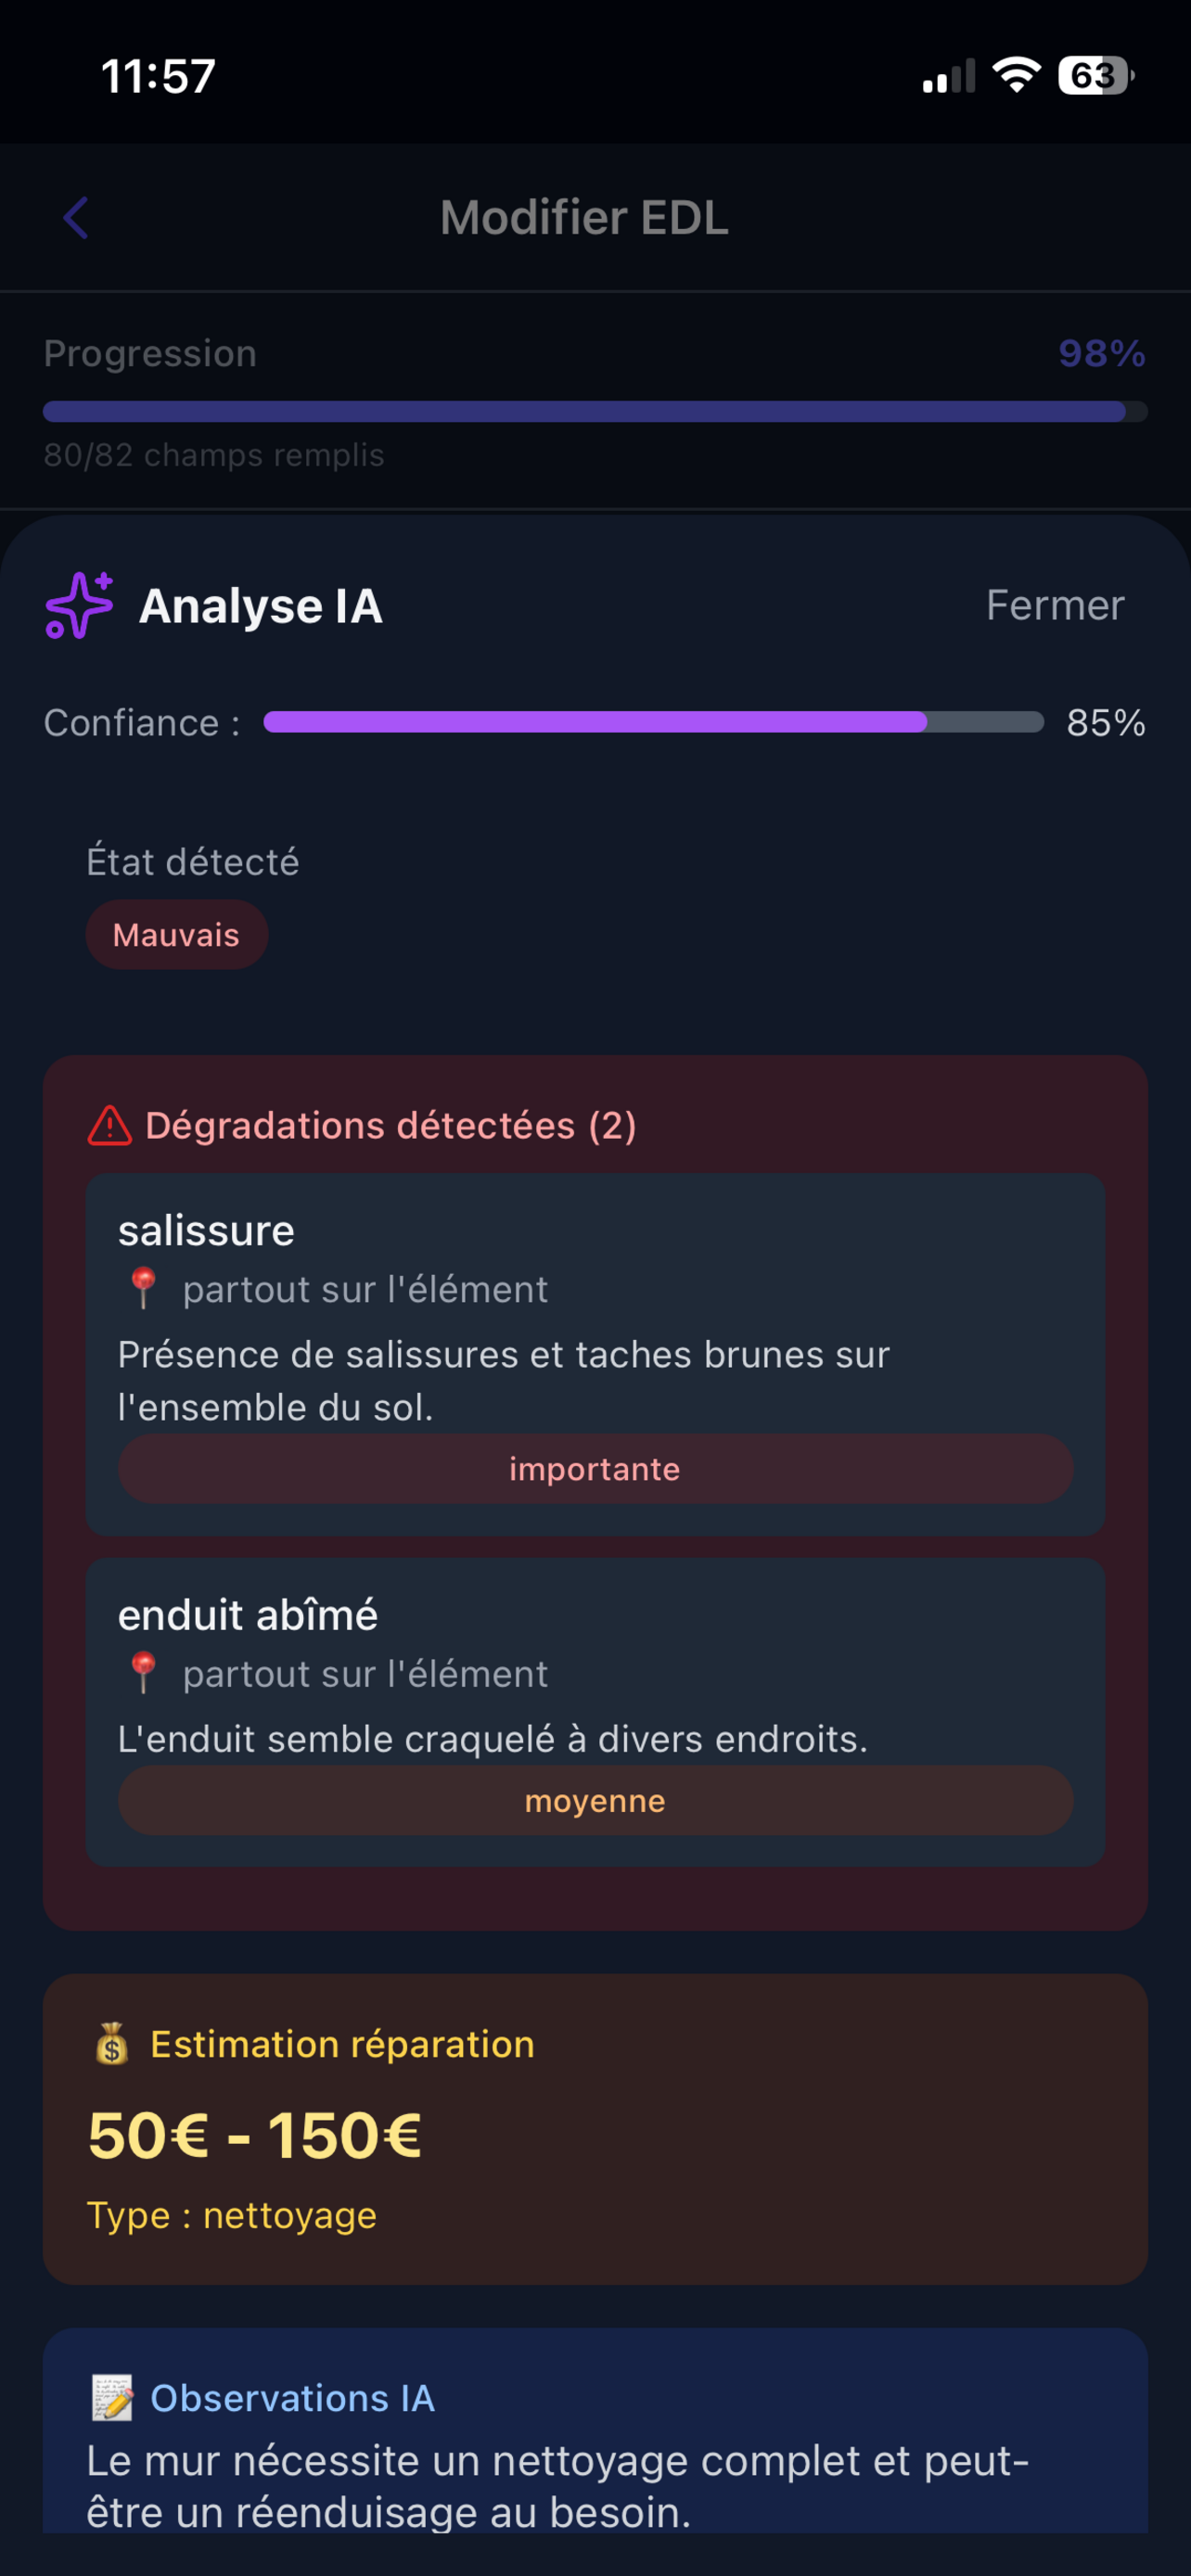Close the Analyse IA panel with Fermer

point(1055,605)
